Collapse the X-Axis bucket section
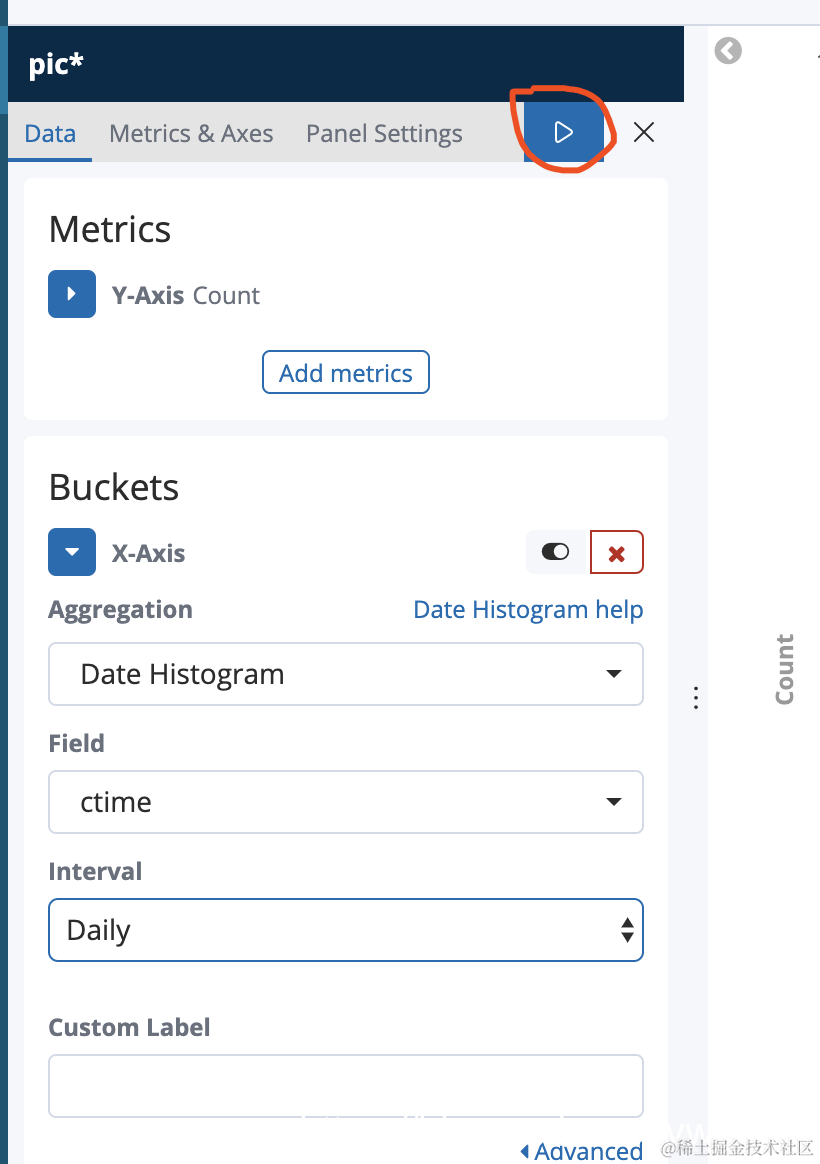 (x=72, y=552)
